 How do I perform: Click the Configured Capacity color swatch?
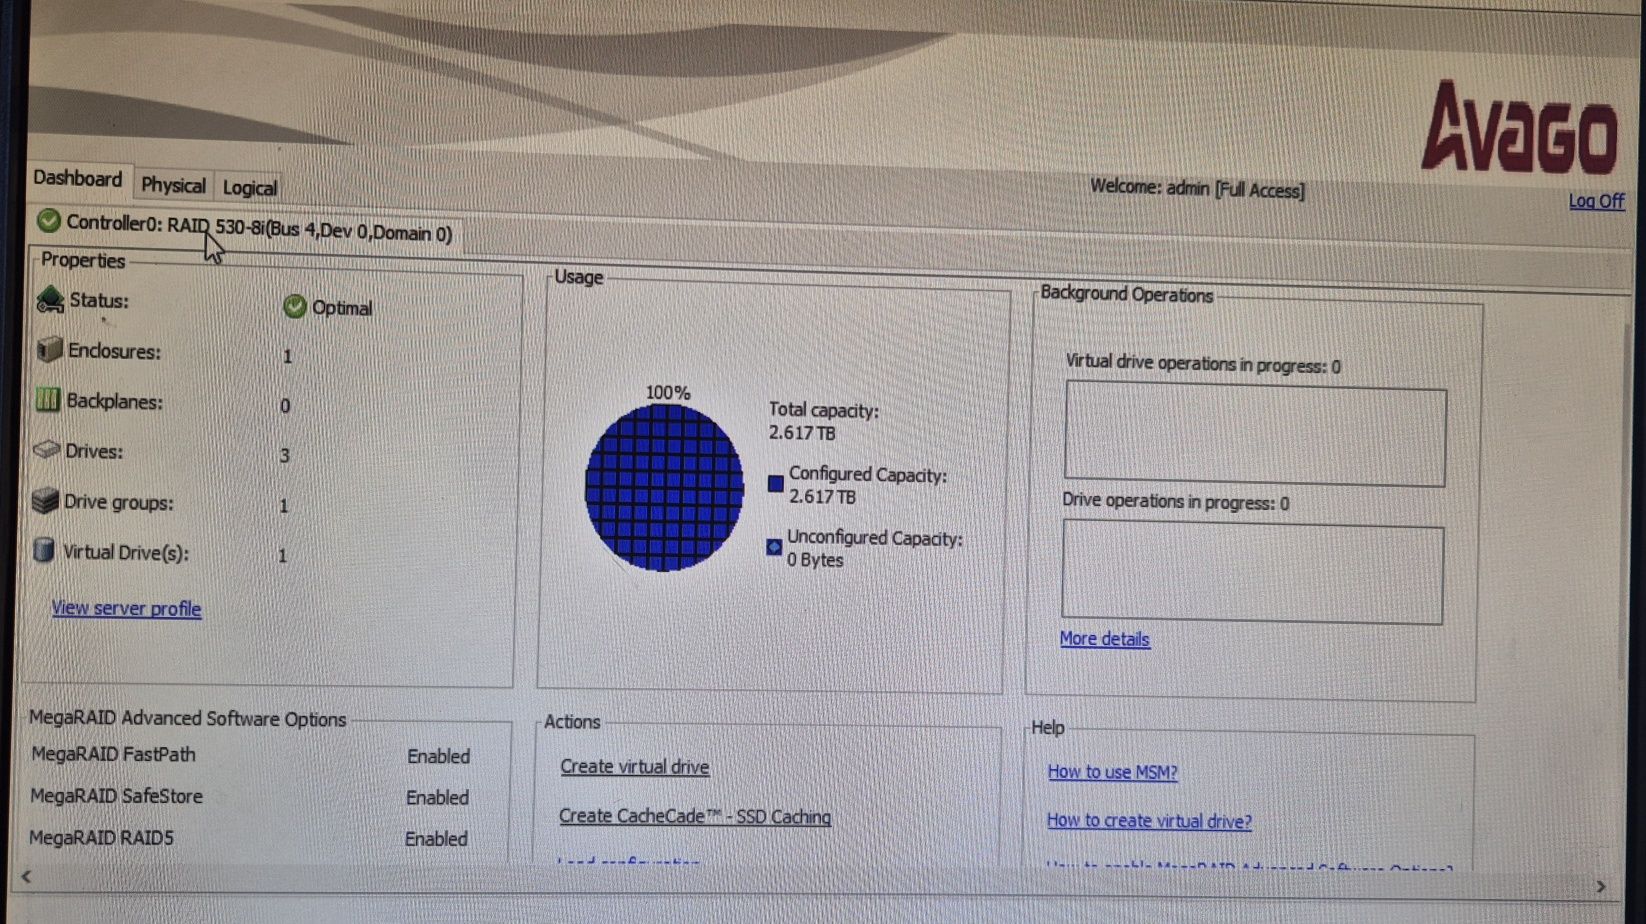point(775,484)
